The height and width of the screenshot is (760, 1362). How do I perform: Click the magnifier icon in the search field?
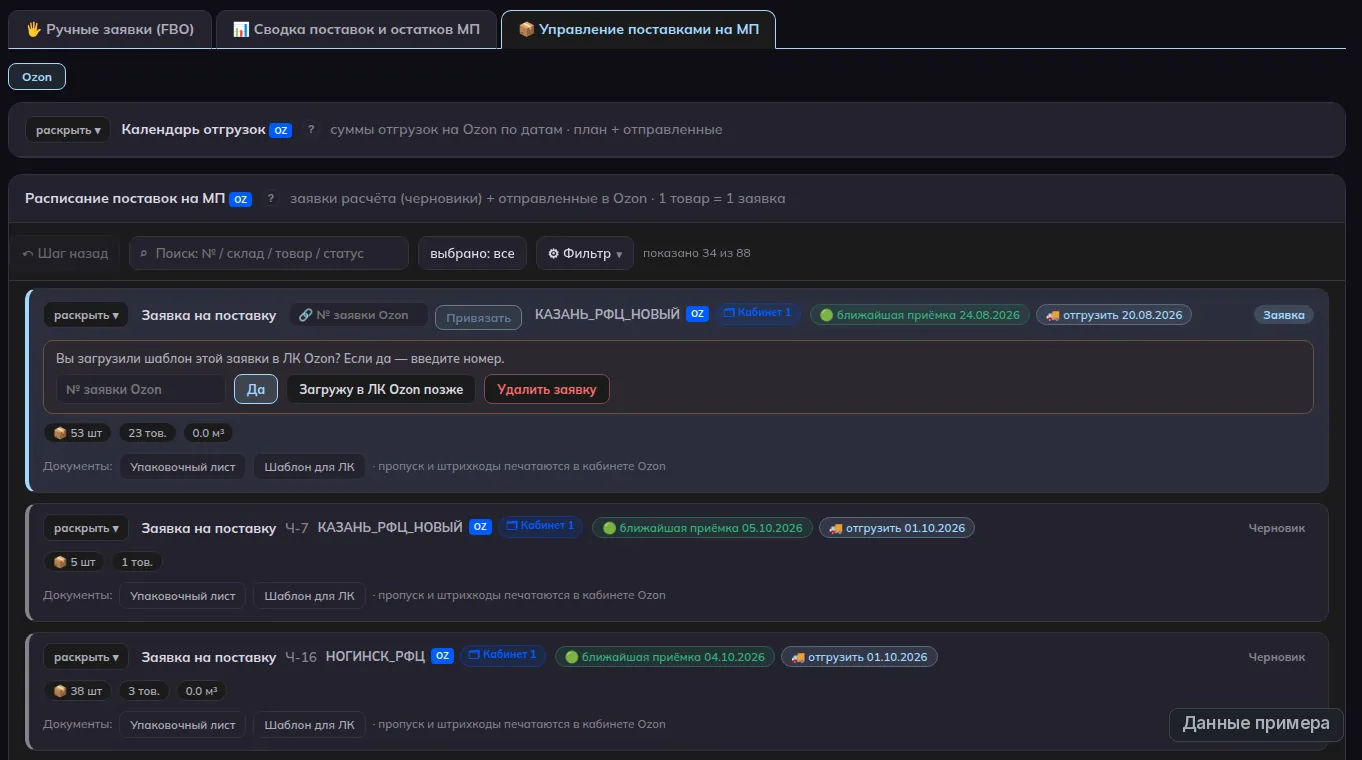click(x=144, y=254)
